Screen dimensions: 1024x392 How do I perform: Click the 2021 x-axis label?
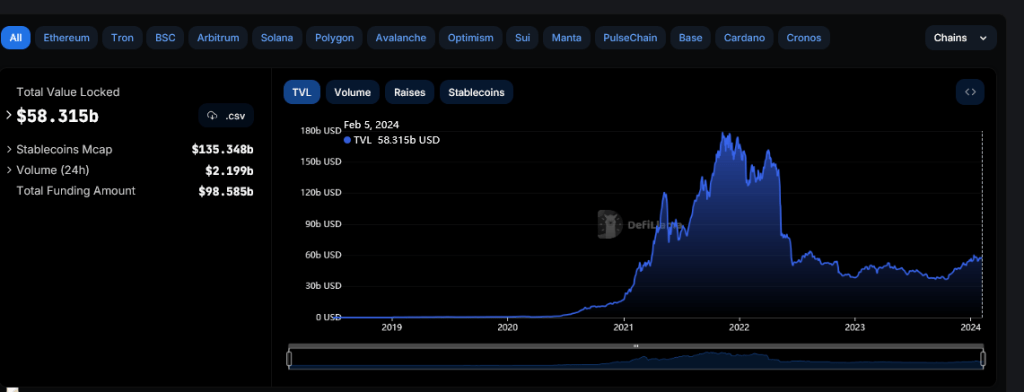pyautogui.click(x=624, y=327)
